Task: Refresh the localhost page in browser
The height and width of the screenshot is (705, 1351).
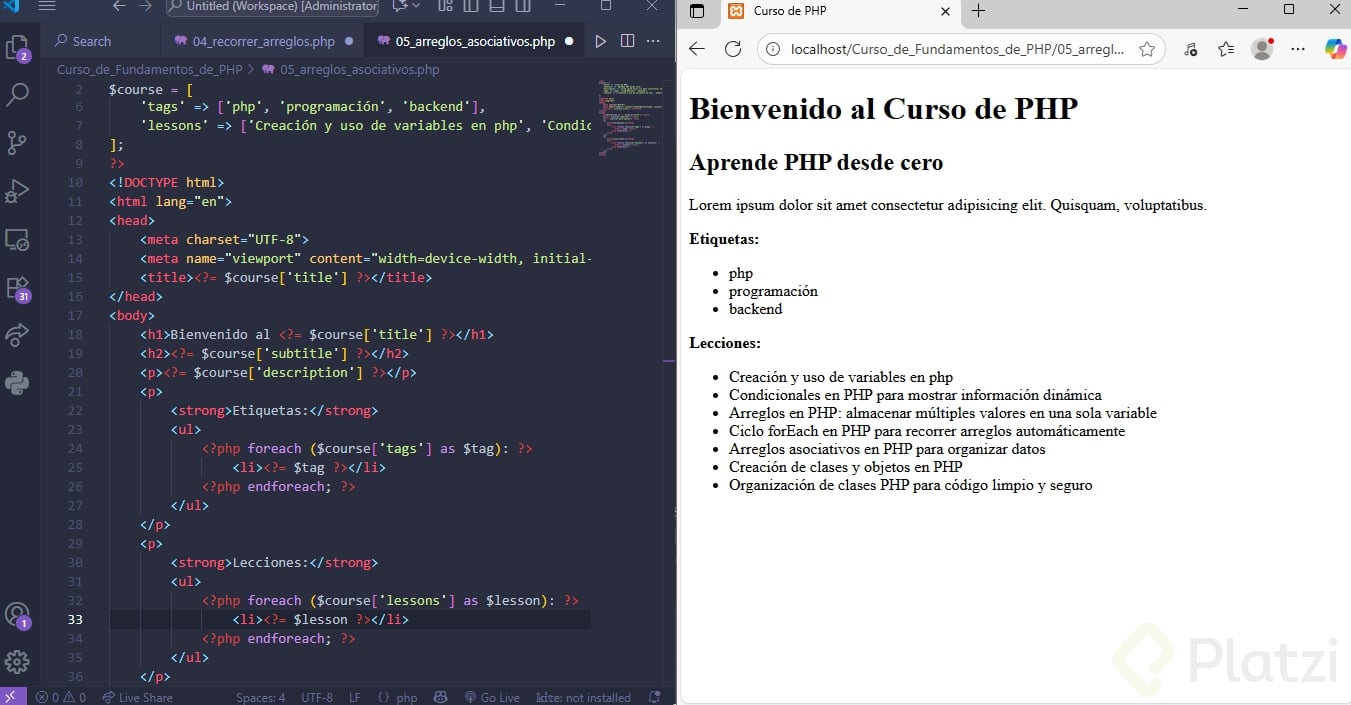Action: [x=732, y=49]
